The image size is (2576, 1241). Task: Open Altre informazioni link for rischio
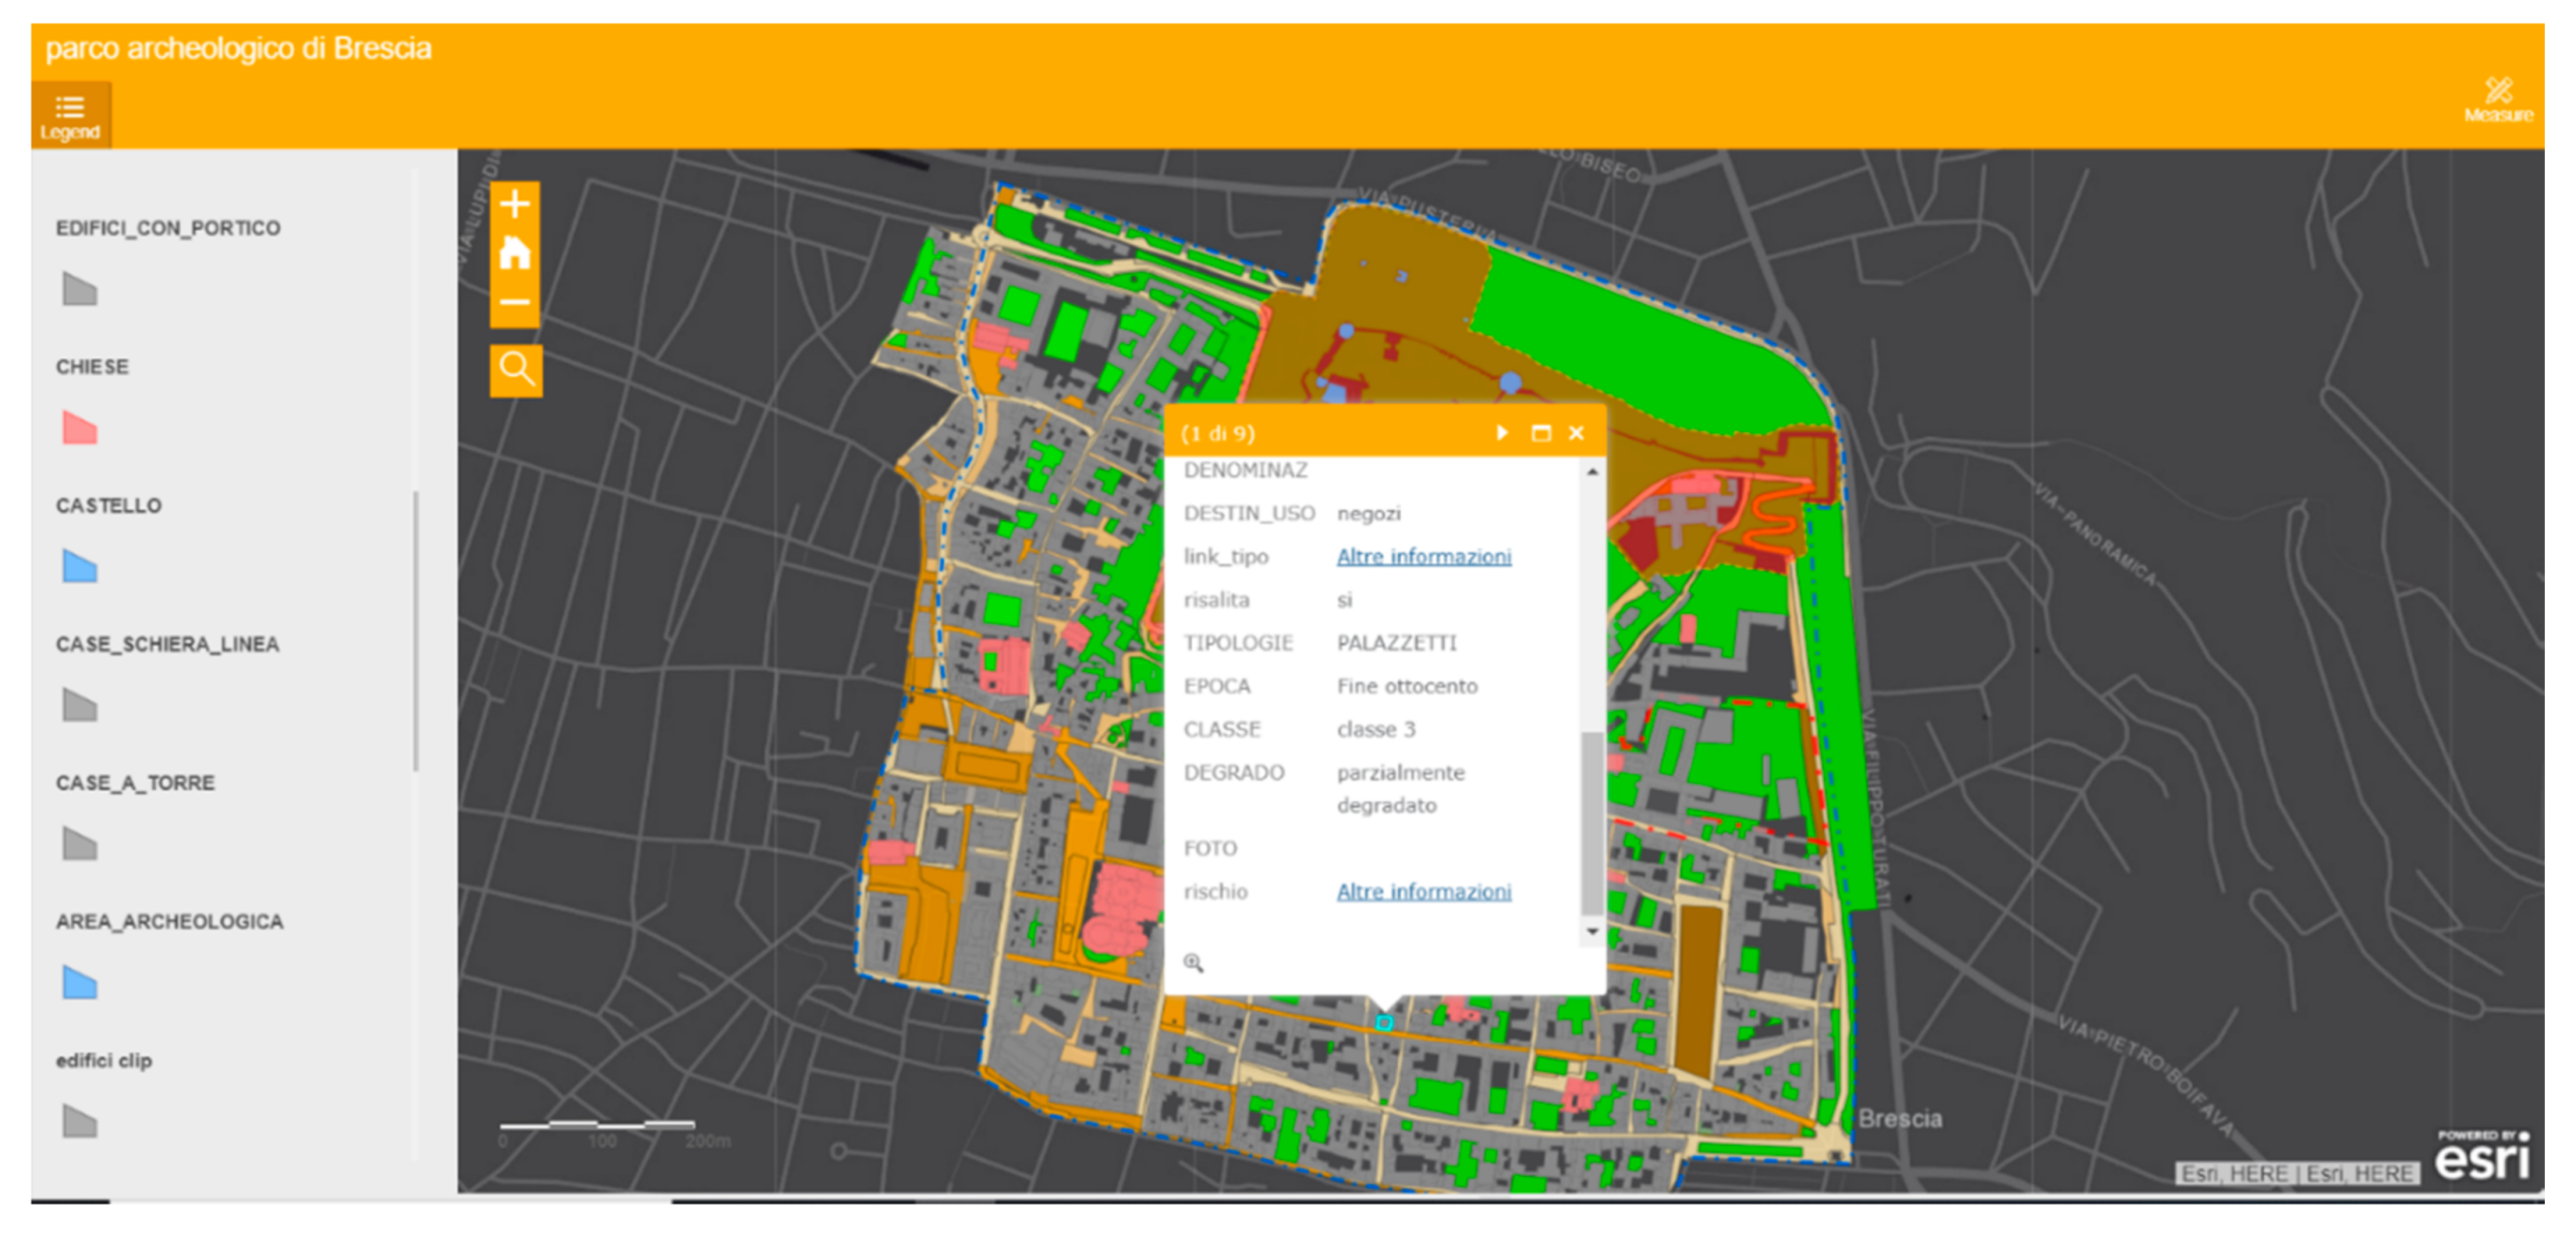pos(1423,891)
